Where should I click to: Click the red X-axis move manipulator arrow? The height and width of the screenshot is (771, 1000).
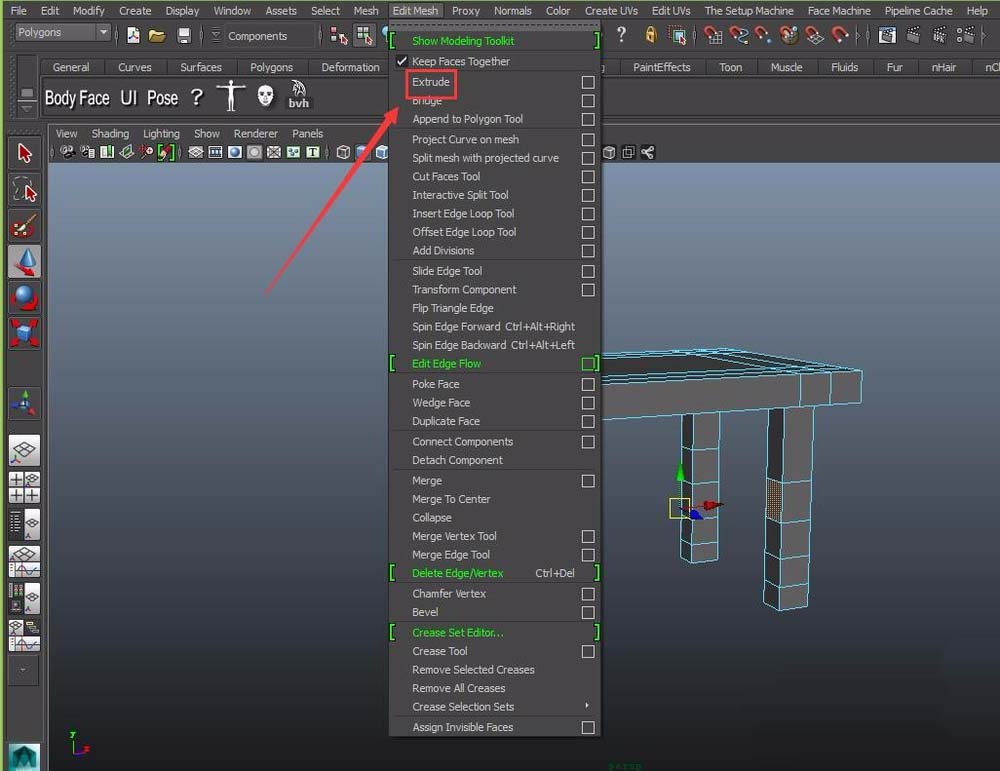(x=714, y=505)
